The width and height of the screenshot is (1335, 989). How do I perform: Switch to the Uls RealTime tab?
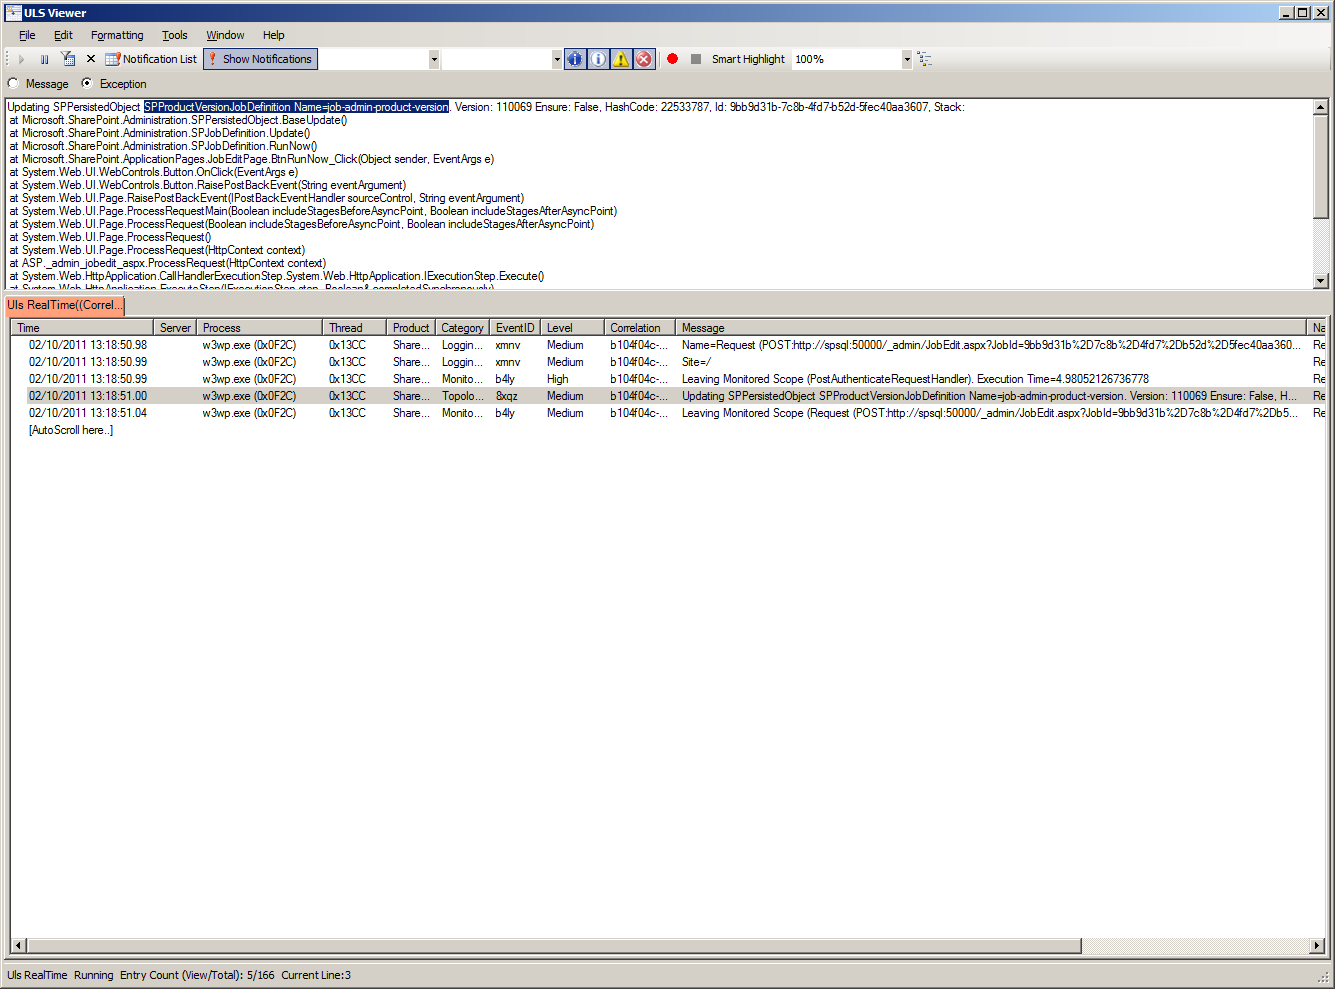tap(65, 305)
